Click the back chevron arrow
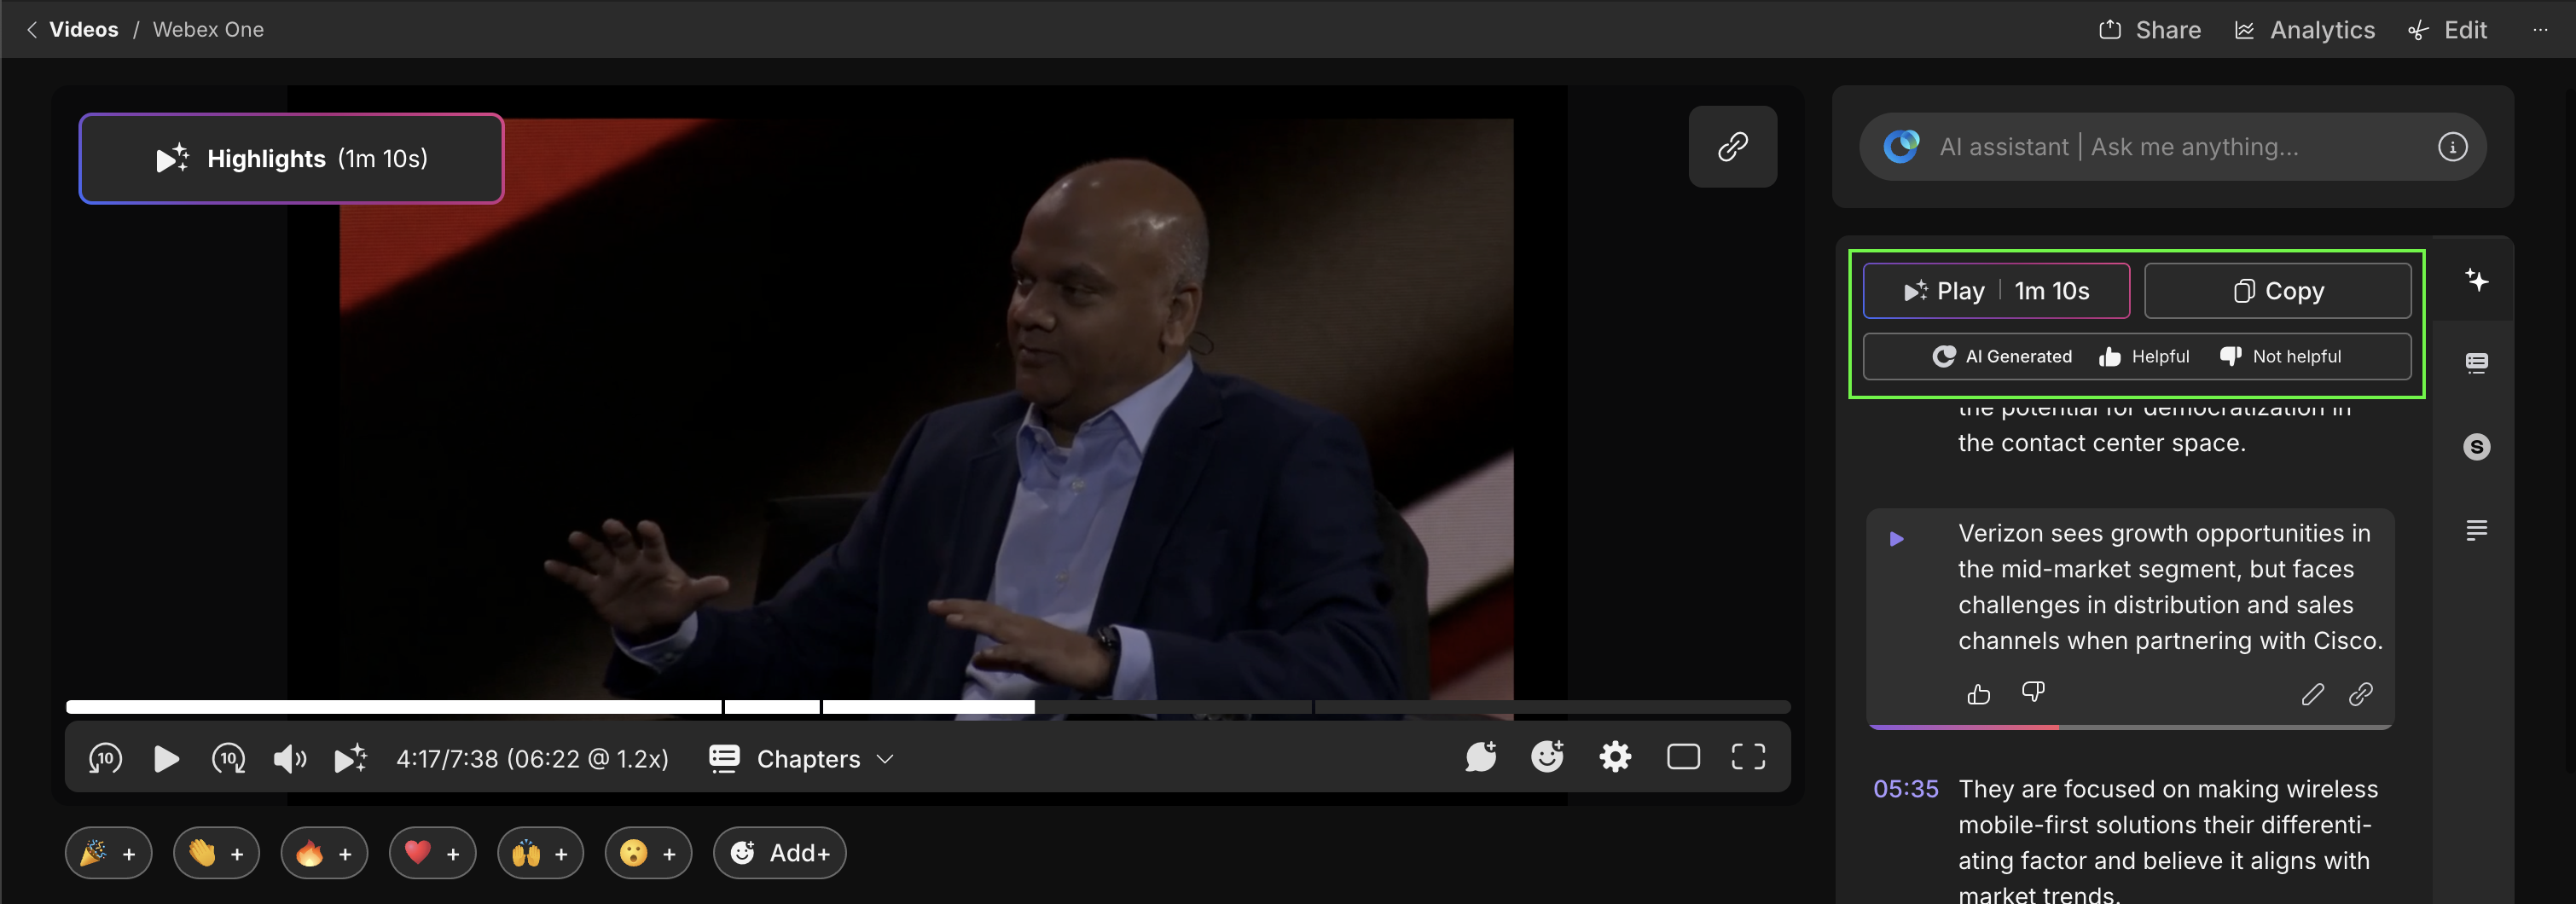Screen dimensions: 2576x904 coord(32,29)
